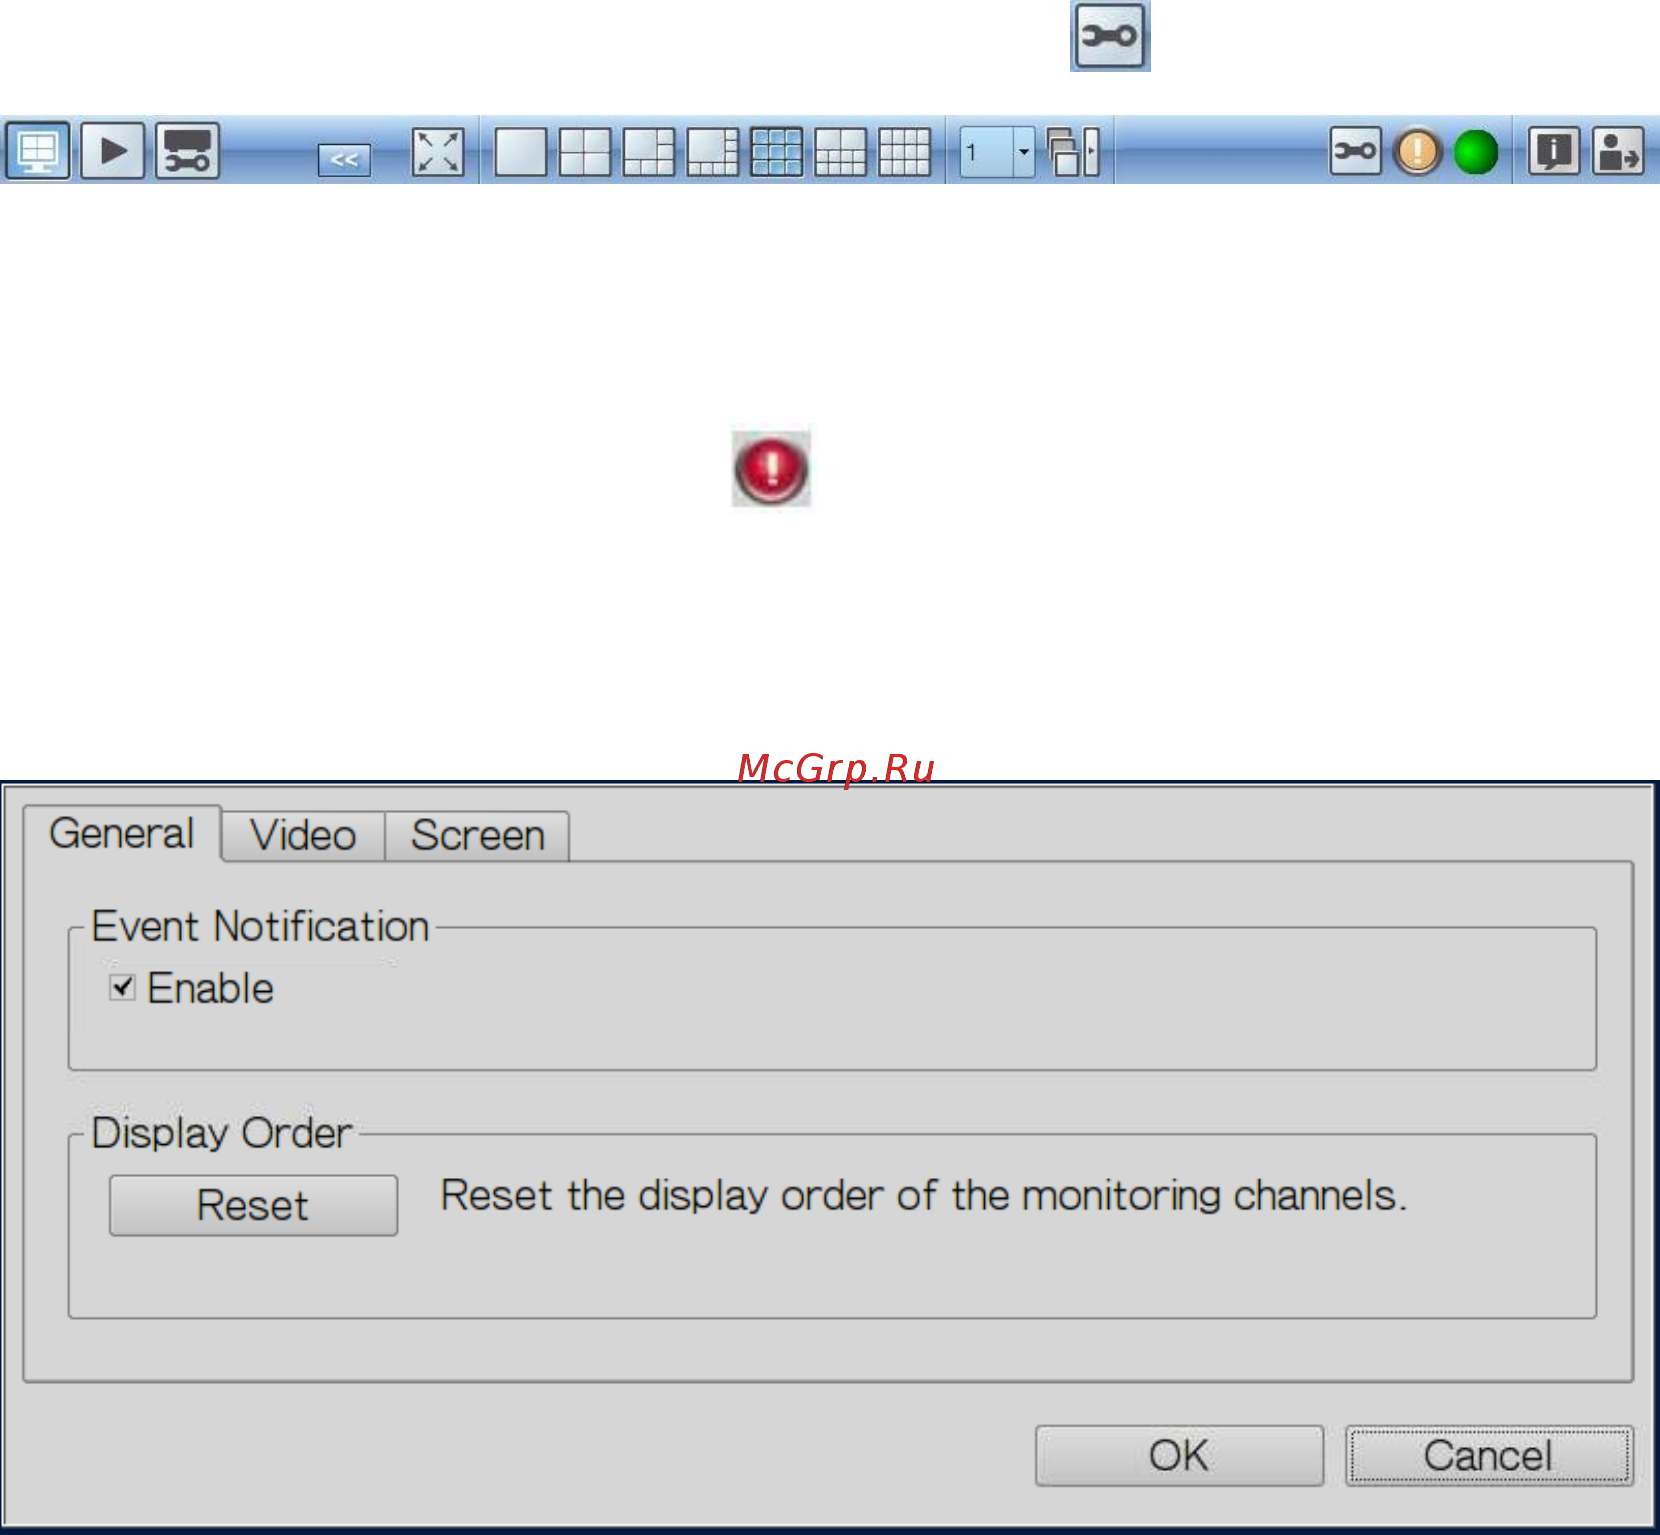Select single-channel layout

[x=520, y=152]
